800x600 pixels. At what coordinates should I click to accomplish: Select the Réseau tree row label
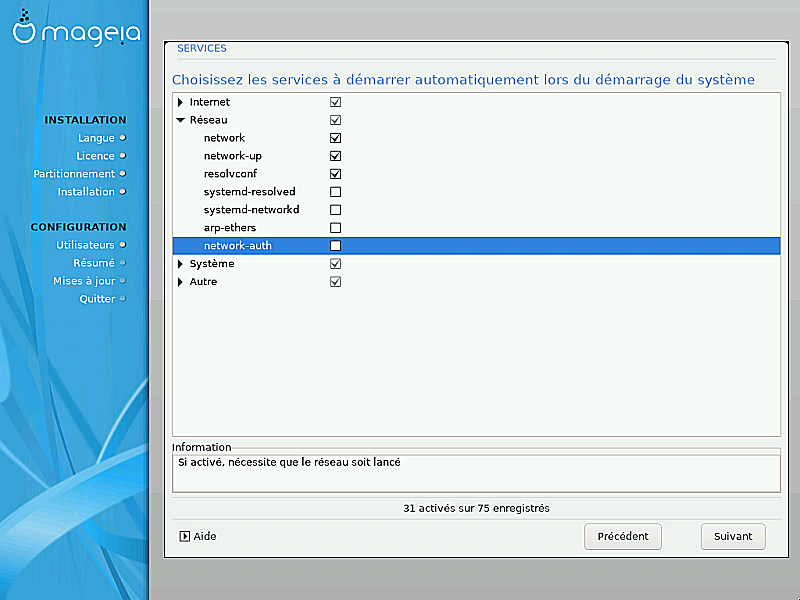pos(209,120)
